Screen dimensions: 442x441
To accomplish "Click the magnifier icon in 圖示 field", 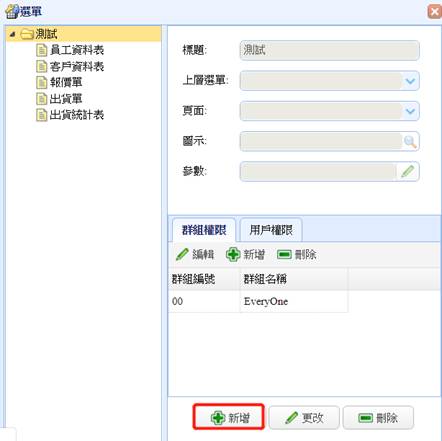I will [410, 142].
